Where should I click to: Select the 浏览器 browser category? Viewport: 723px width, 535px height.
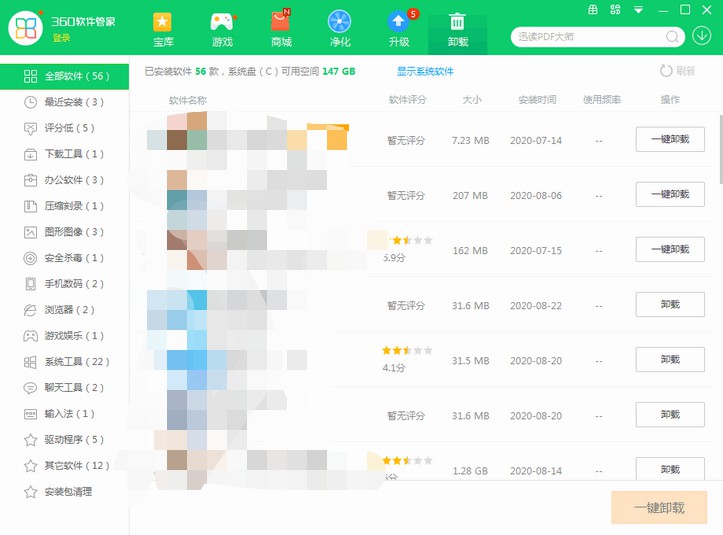point(73,310)
